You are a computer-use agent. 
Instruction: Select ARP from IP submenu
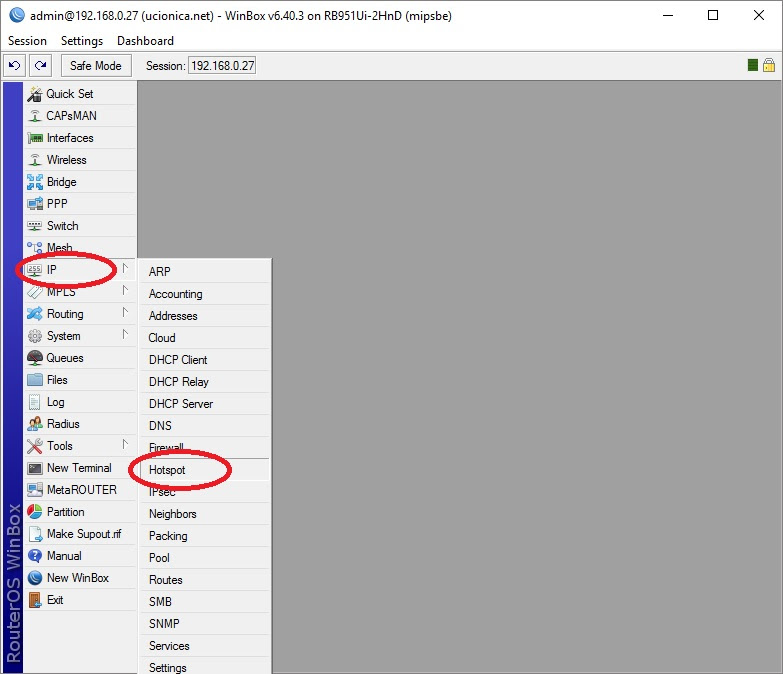[205, 272]
